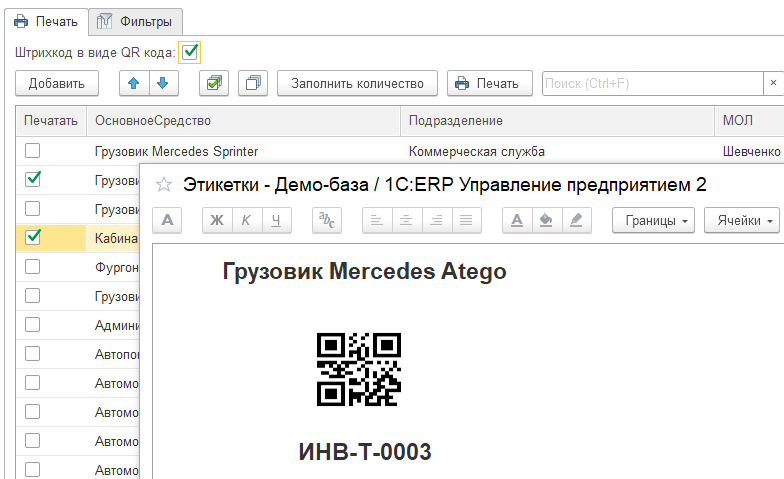Toggle bold Ж formatting
The height and width of the screenshot is (479, 784).
pyautogui.click(x=217, y=220)
